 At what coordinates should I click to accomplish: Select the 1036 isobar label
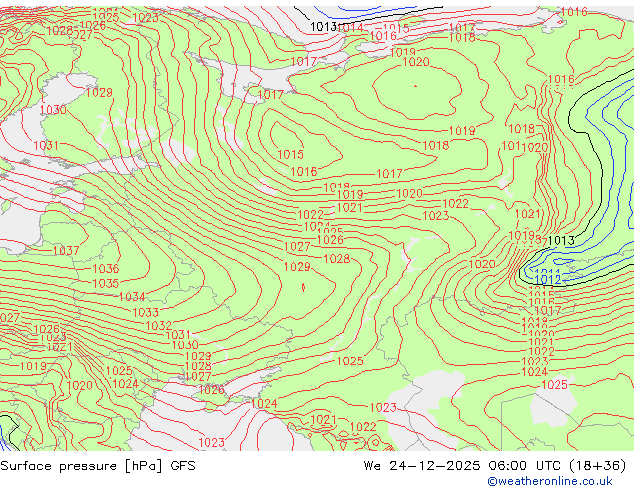[106, 269]
